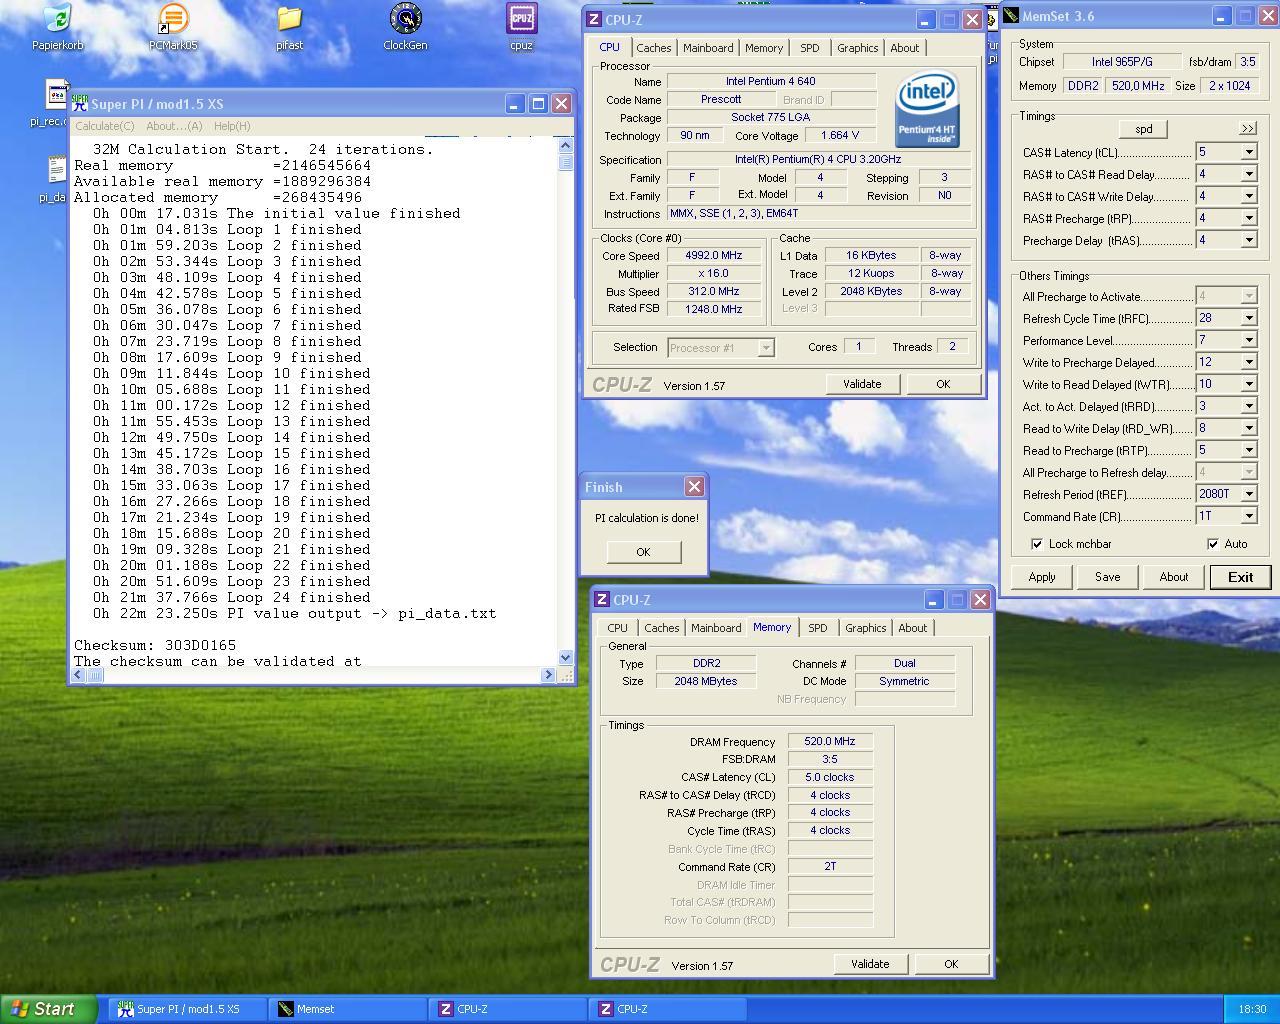Image resolution: width=1280 pixels, height=1024 pixels.
Task: Toggle the Lock mchbar checkbox
Action: click(1037, 544)
